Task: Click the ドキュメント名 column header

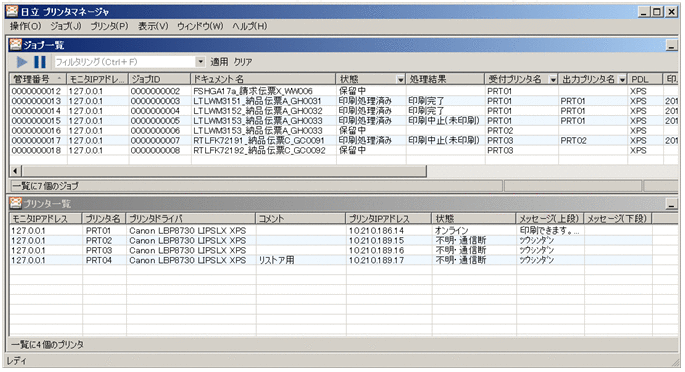Action: pyautogui.click(x=263, y=79)
